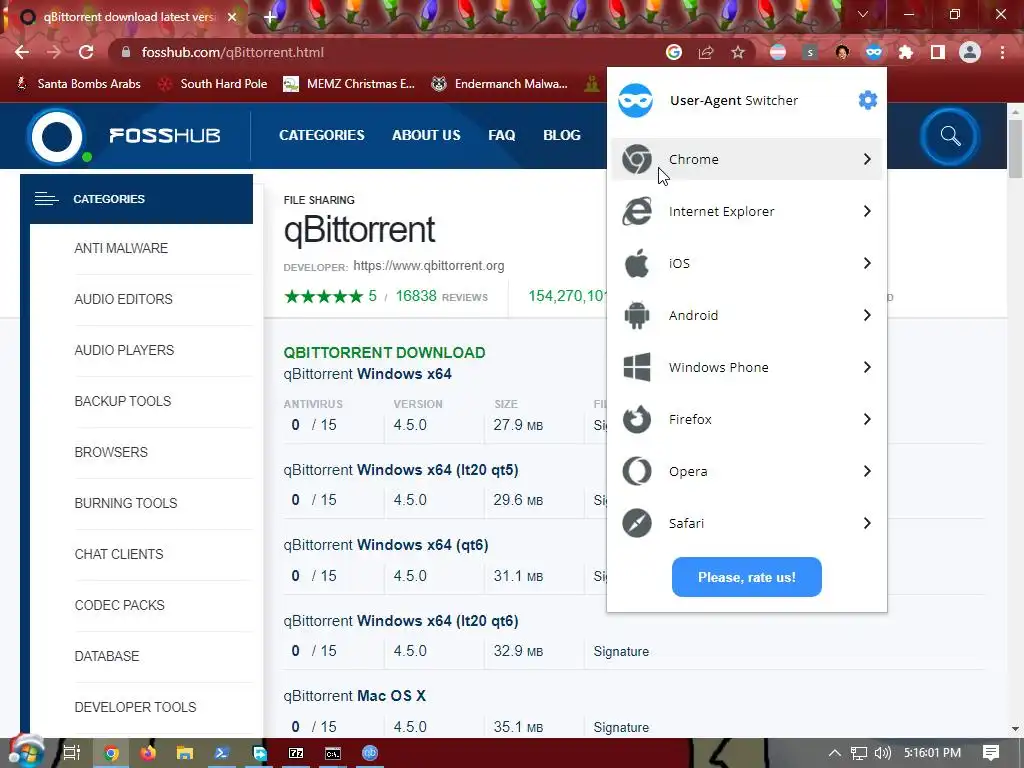Click the FossHub logo
1024x768 pixels.
point(124,136)
